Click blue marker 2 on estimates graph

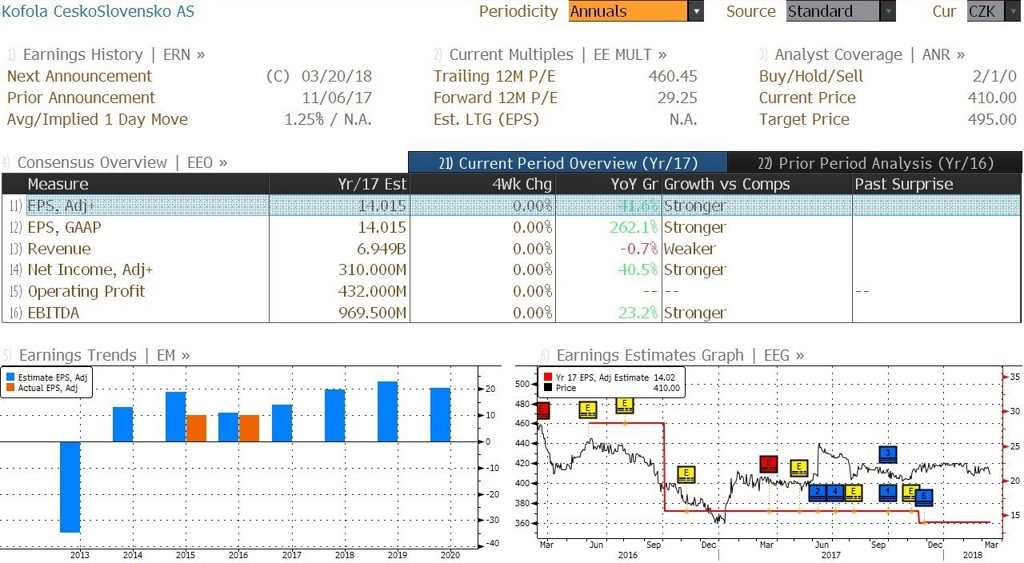tap(817, 492)
